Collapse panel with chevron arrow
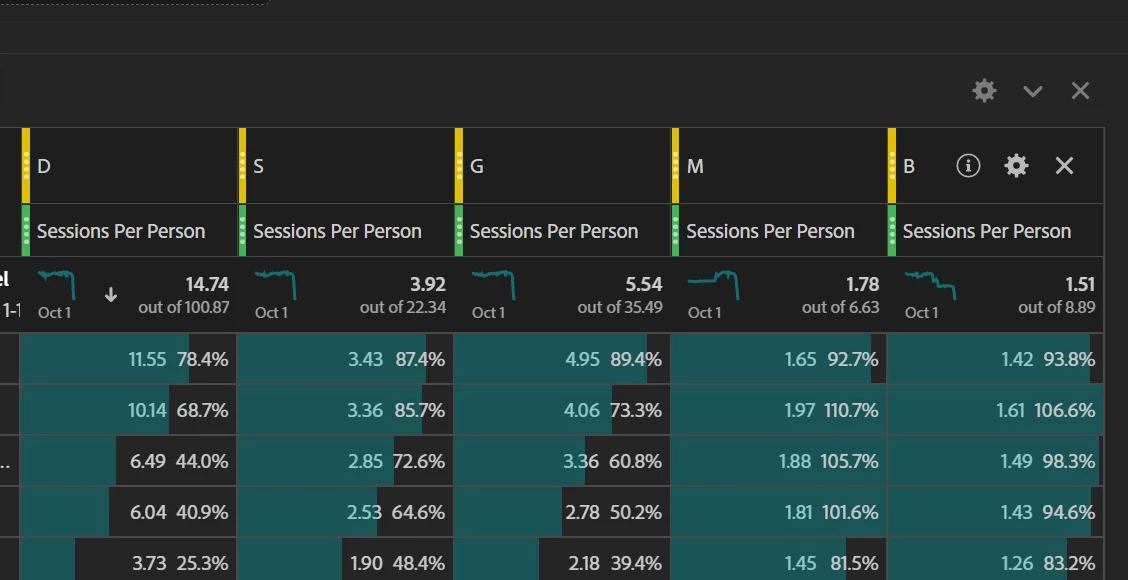The width and height of the screenshot is (1128, 580). pyautogui.click(x=1033, y=91)
